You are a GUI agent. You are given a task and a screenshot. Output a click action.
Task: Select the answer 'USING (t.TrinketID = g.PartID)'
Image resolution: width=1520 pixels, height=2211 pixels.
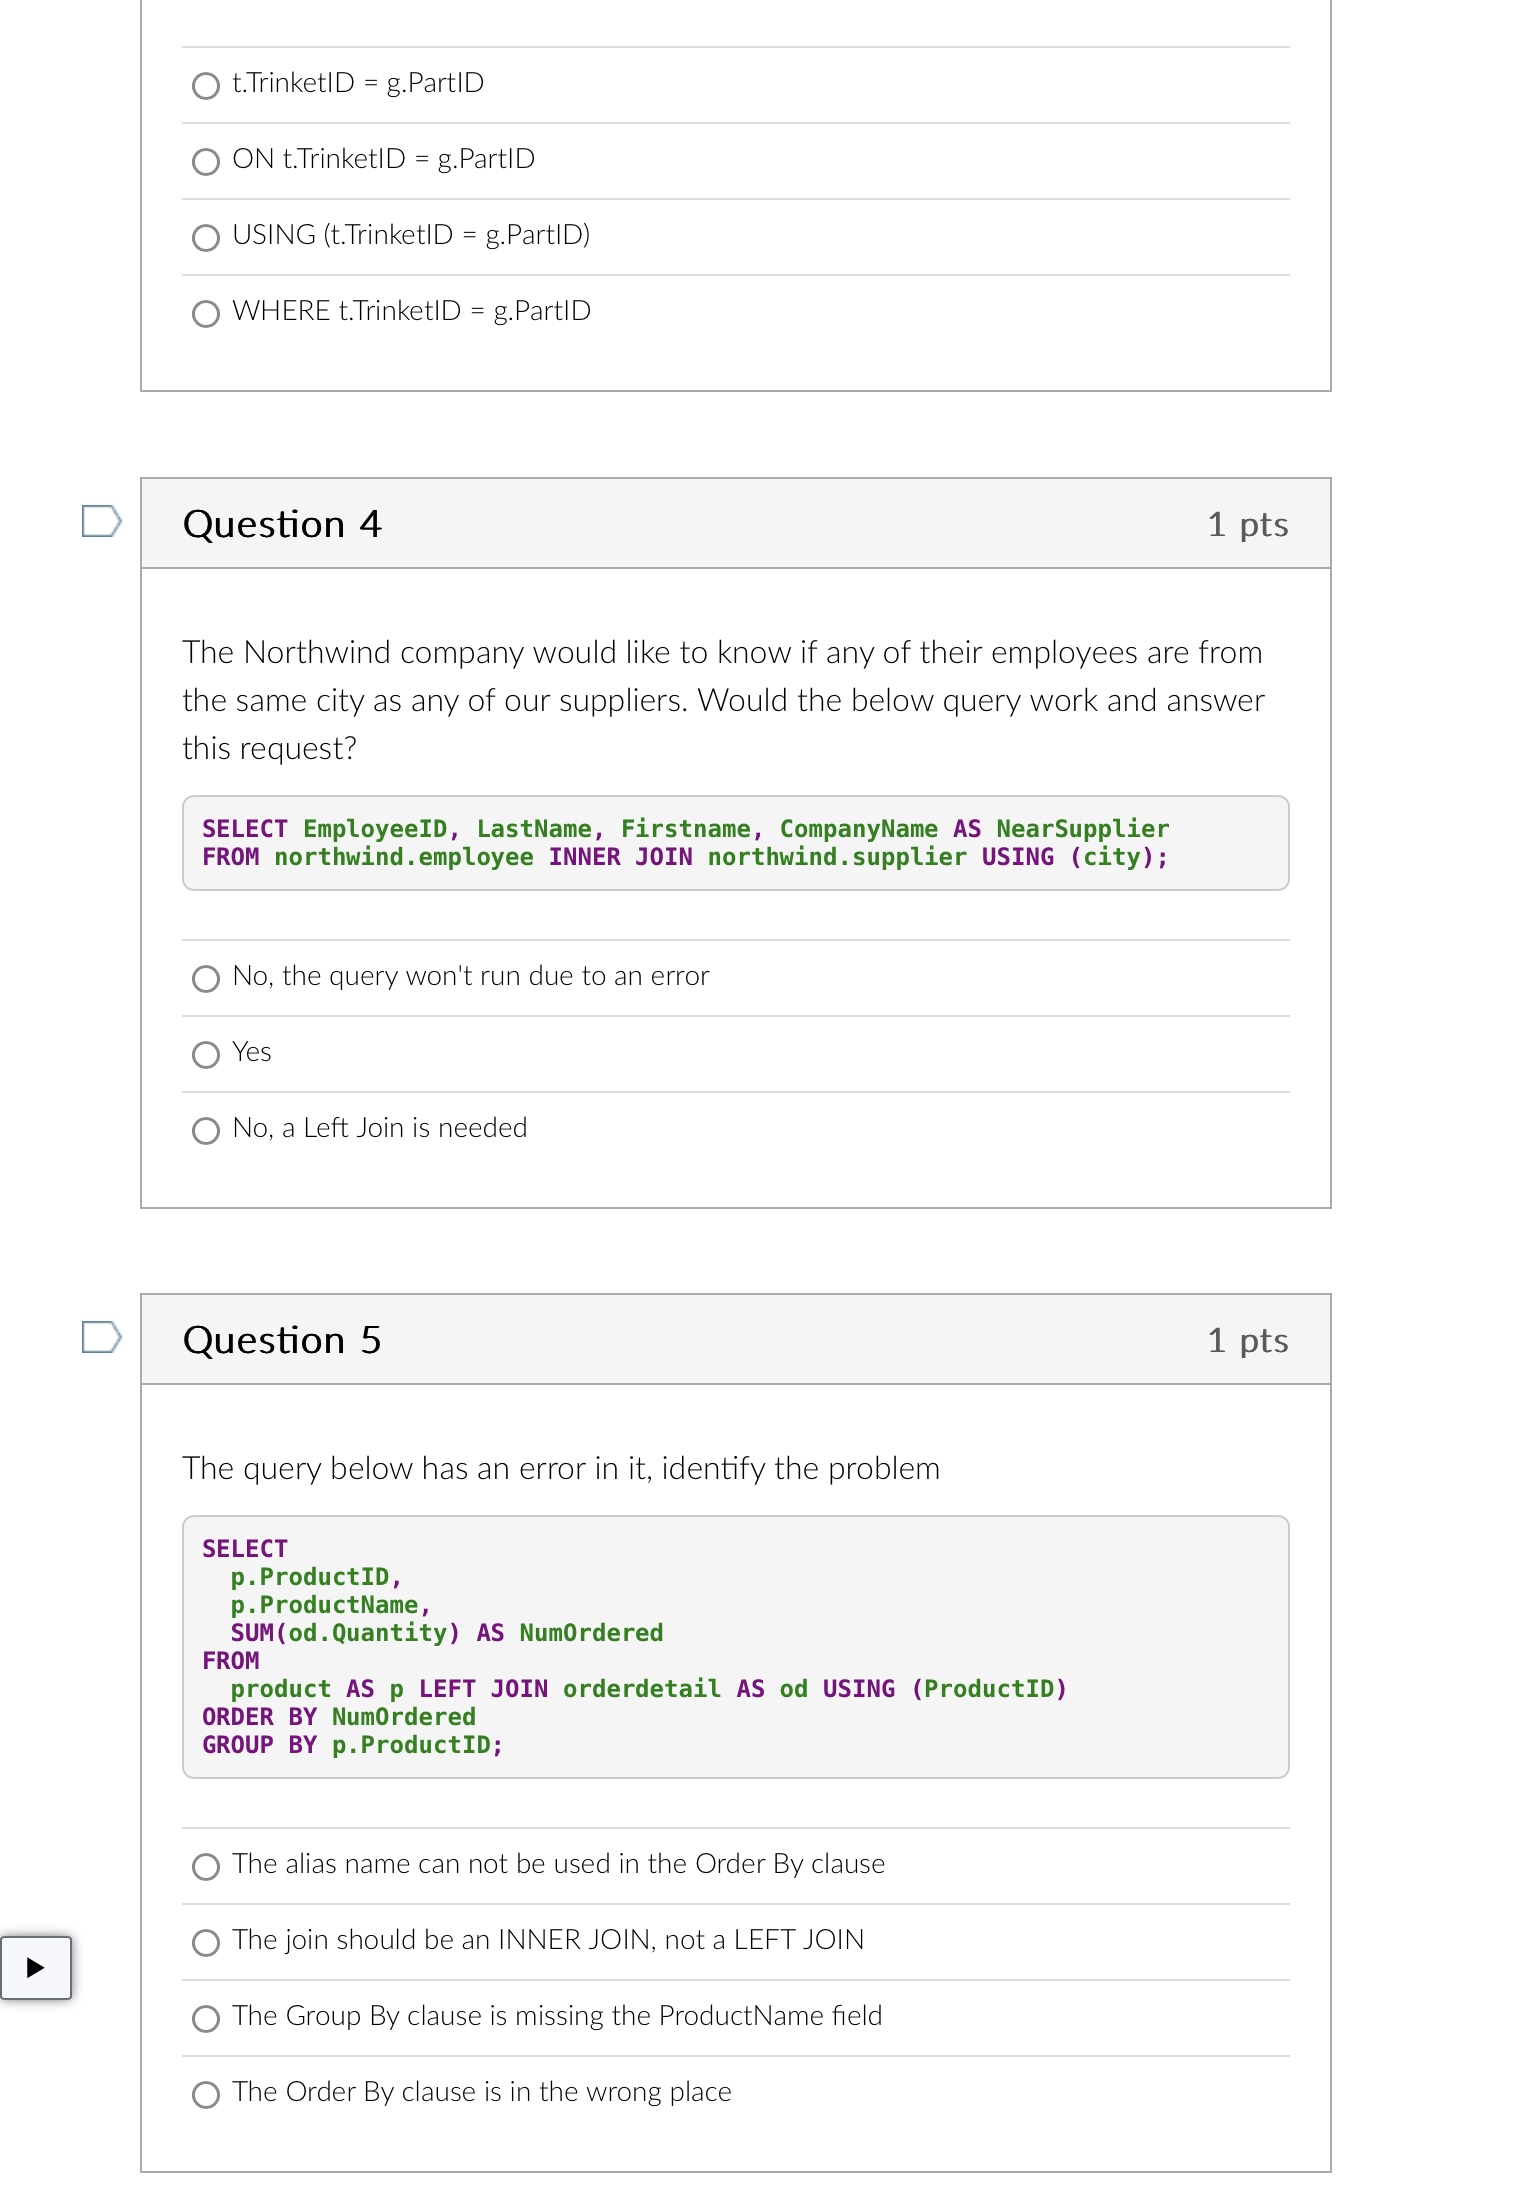(x=205, y=238)
